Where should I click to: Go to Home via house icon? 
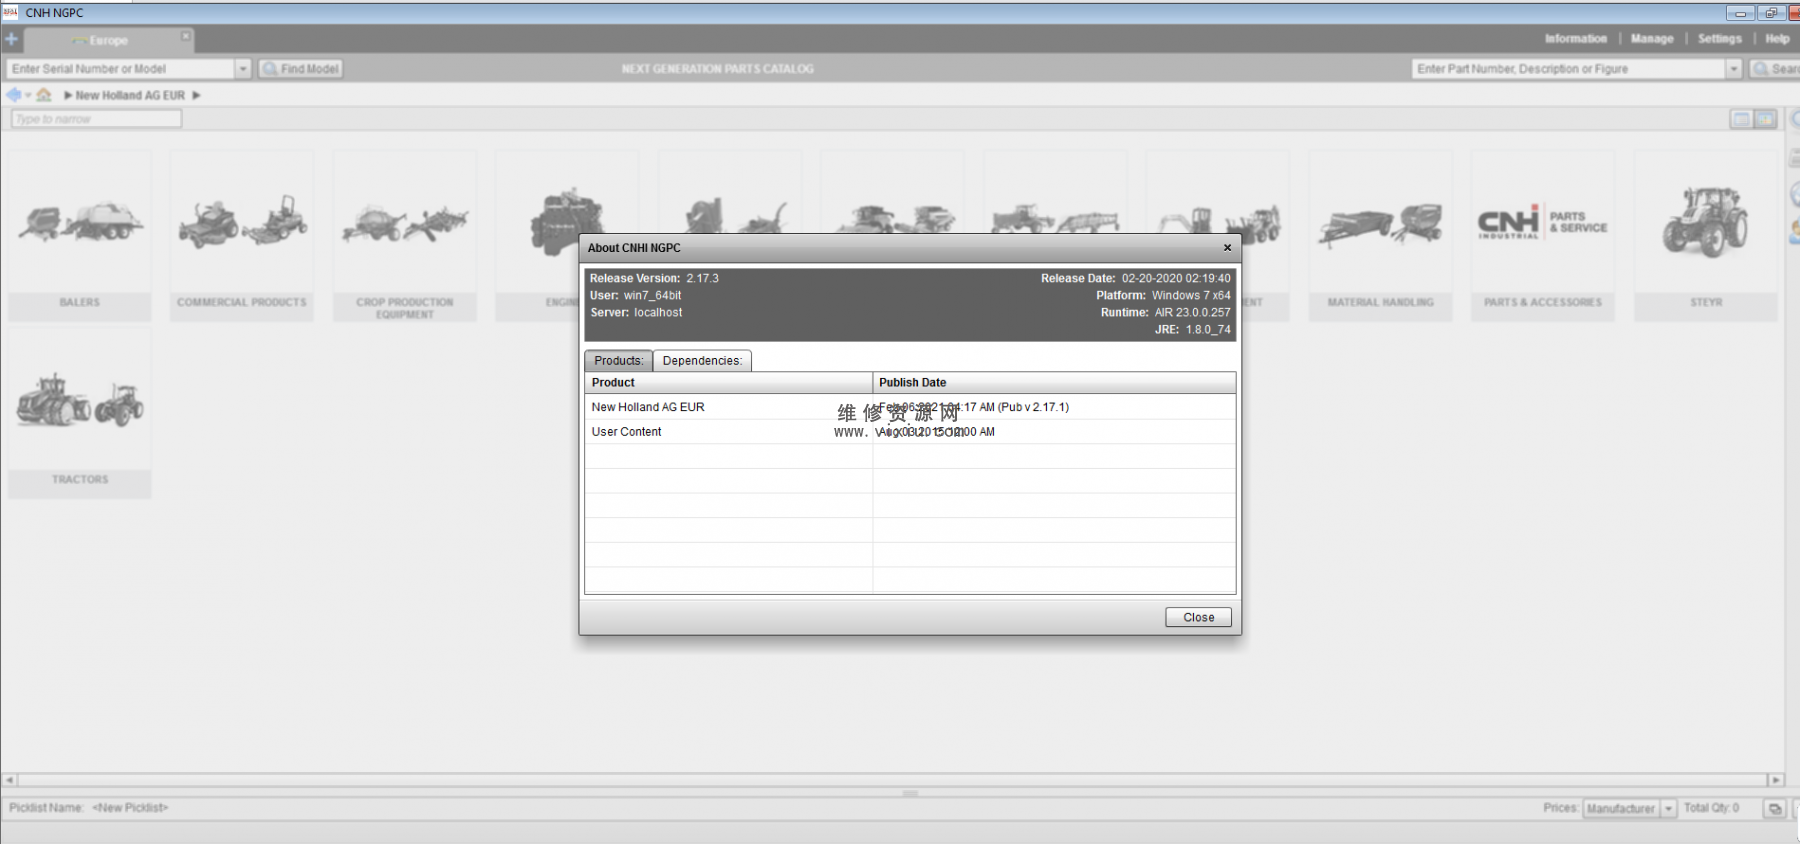(44, 95)
